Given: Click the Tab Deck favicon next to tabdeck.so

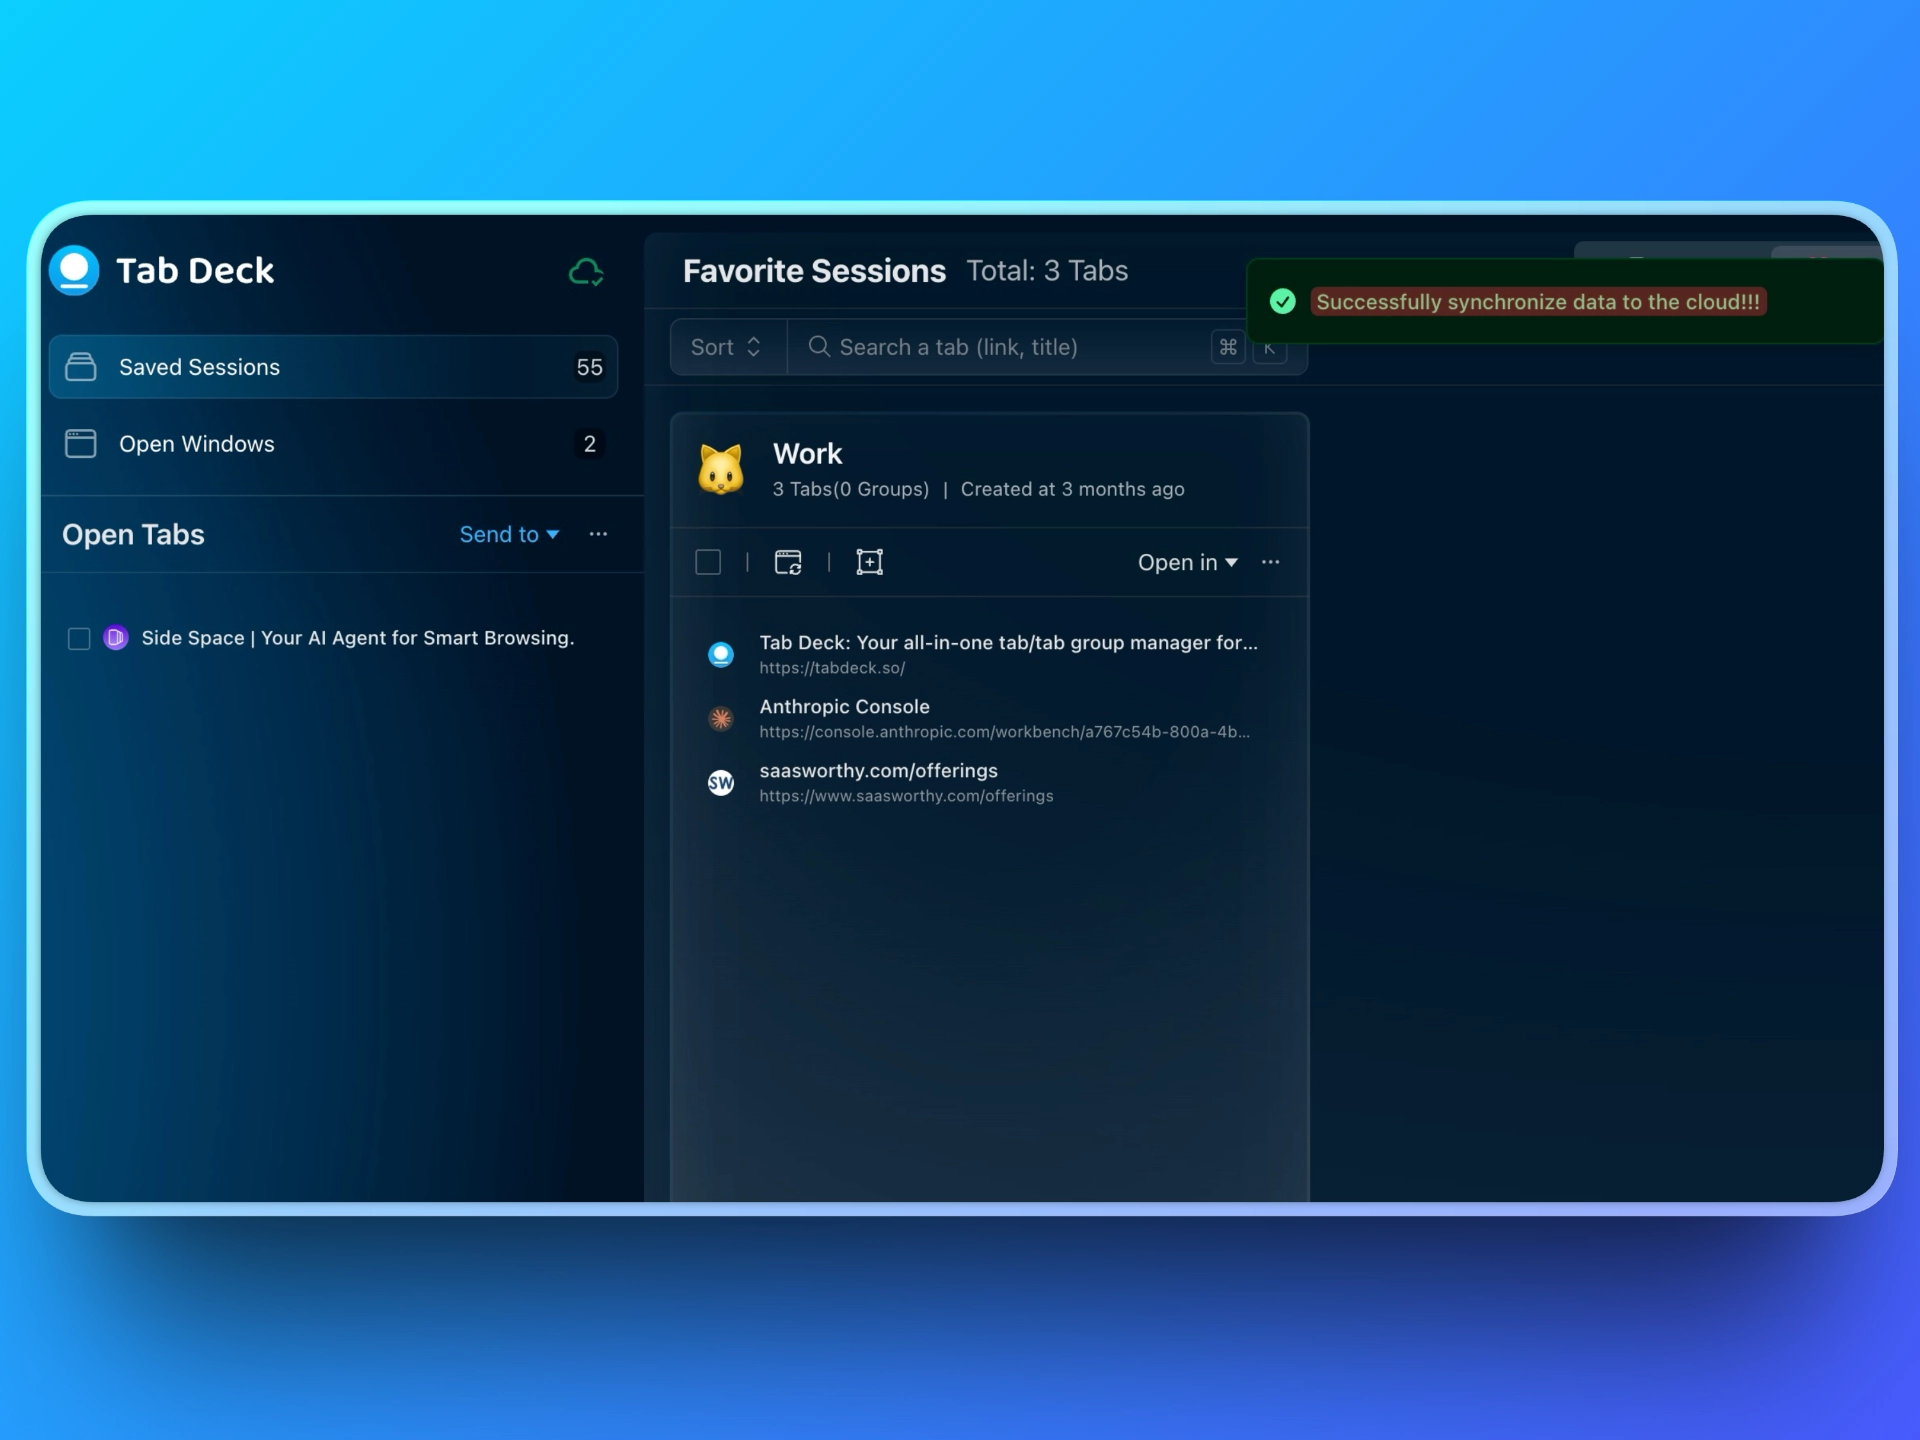Looking at the screenshot, I should pyautogui.click(x=722, y=654).
